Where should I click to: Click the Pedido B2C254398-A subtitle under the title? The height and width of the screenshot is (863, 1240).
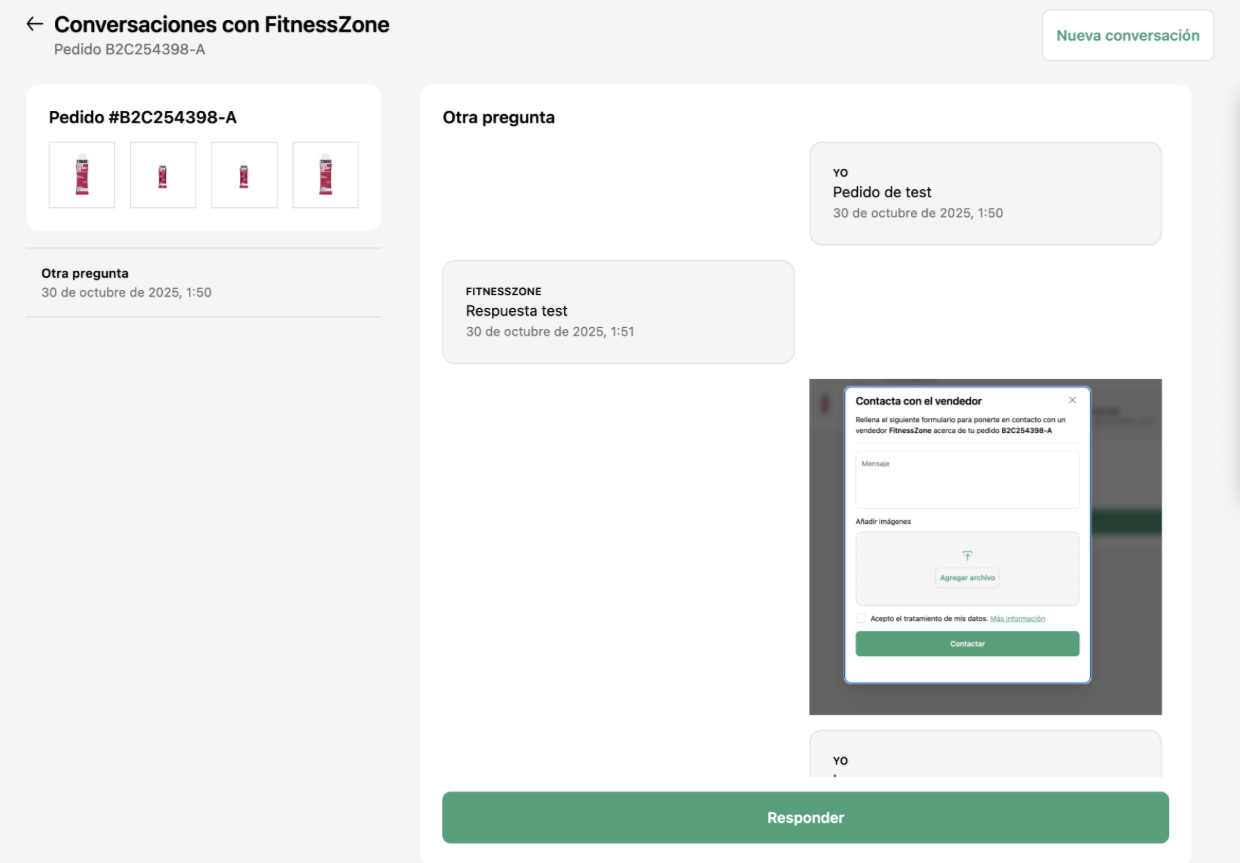pyautogui.click(x=130, y=49)
